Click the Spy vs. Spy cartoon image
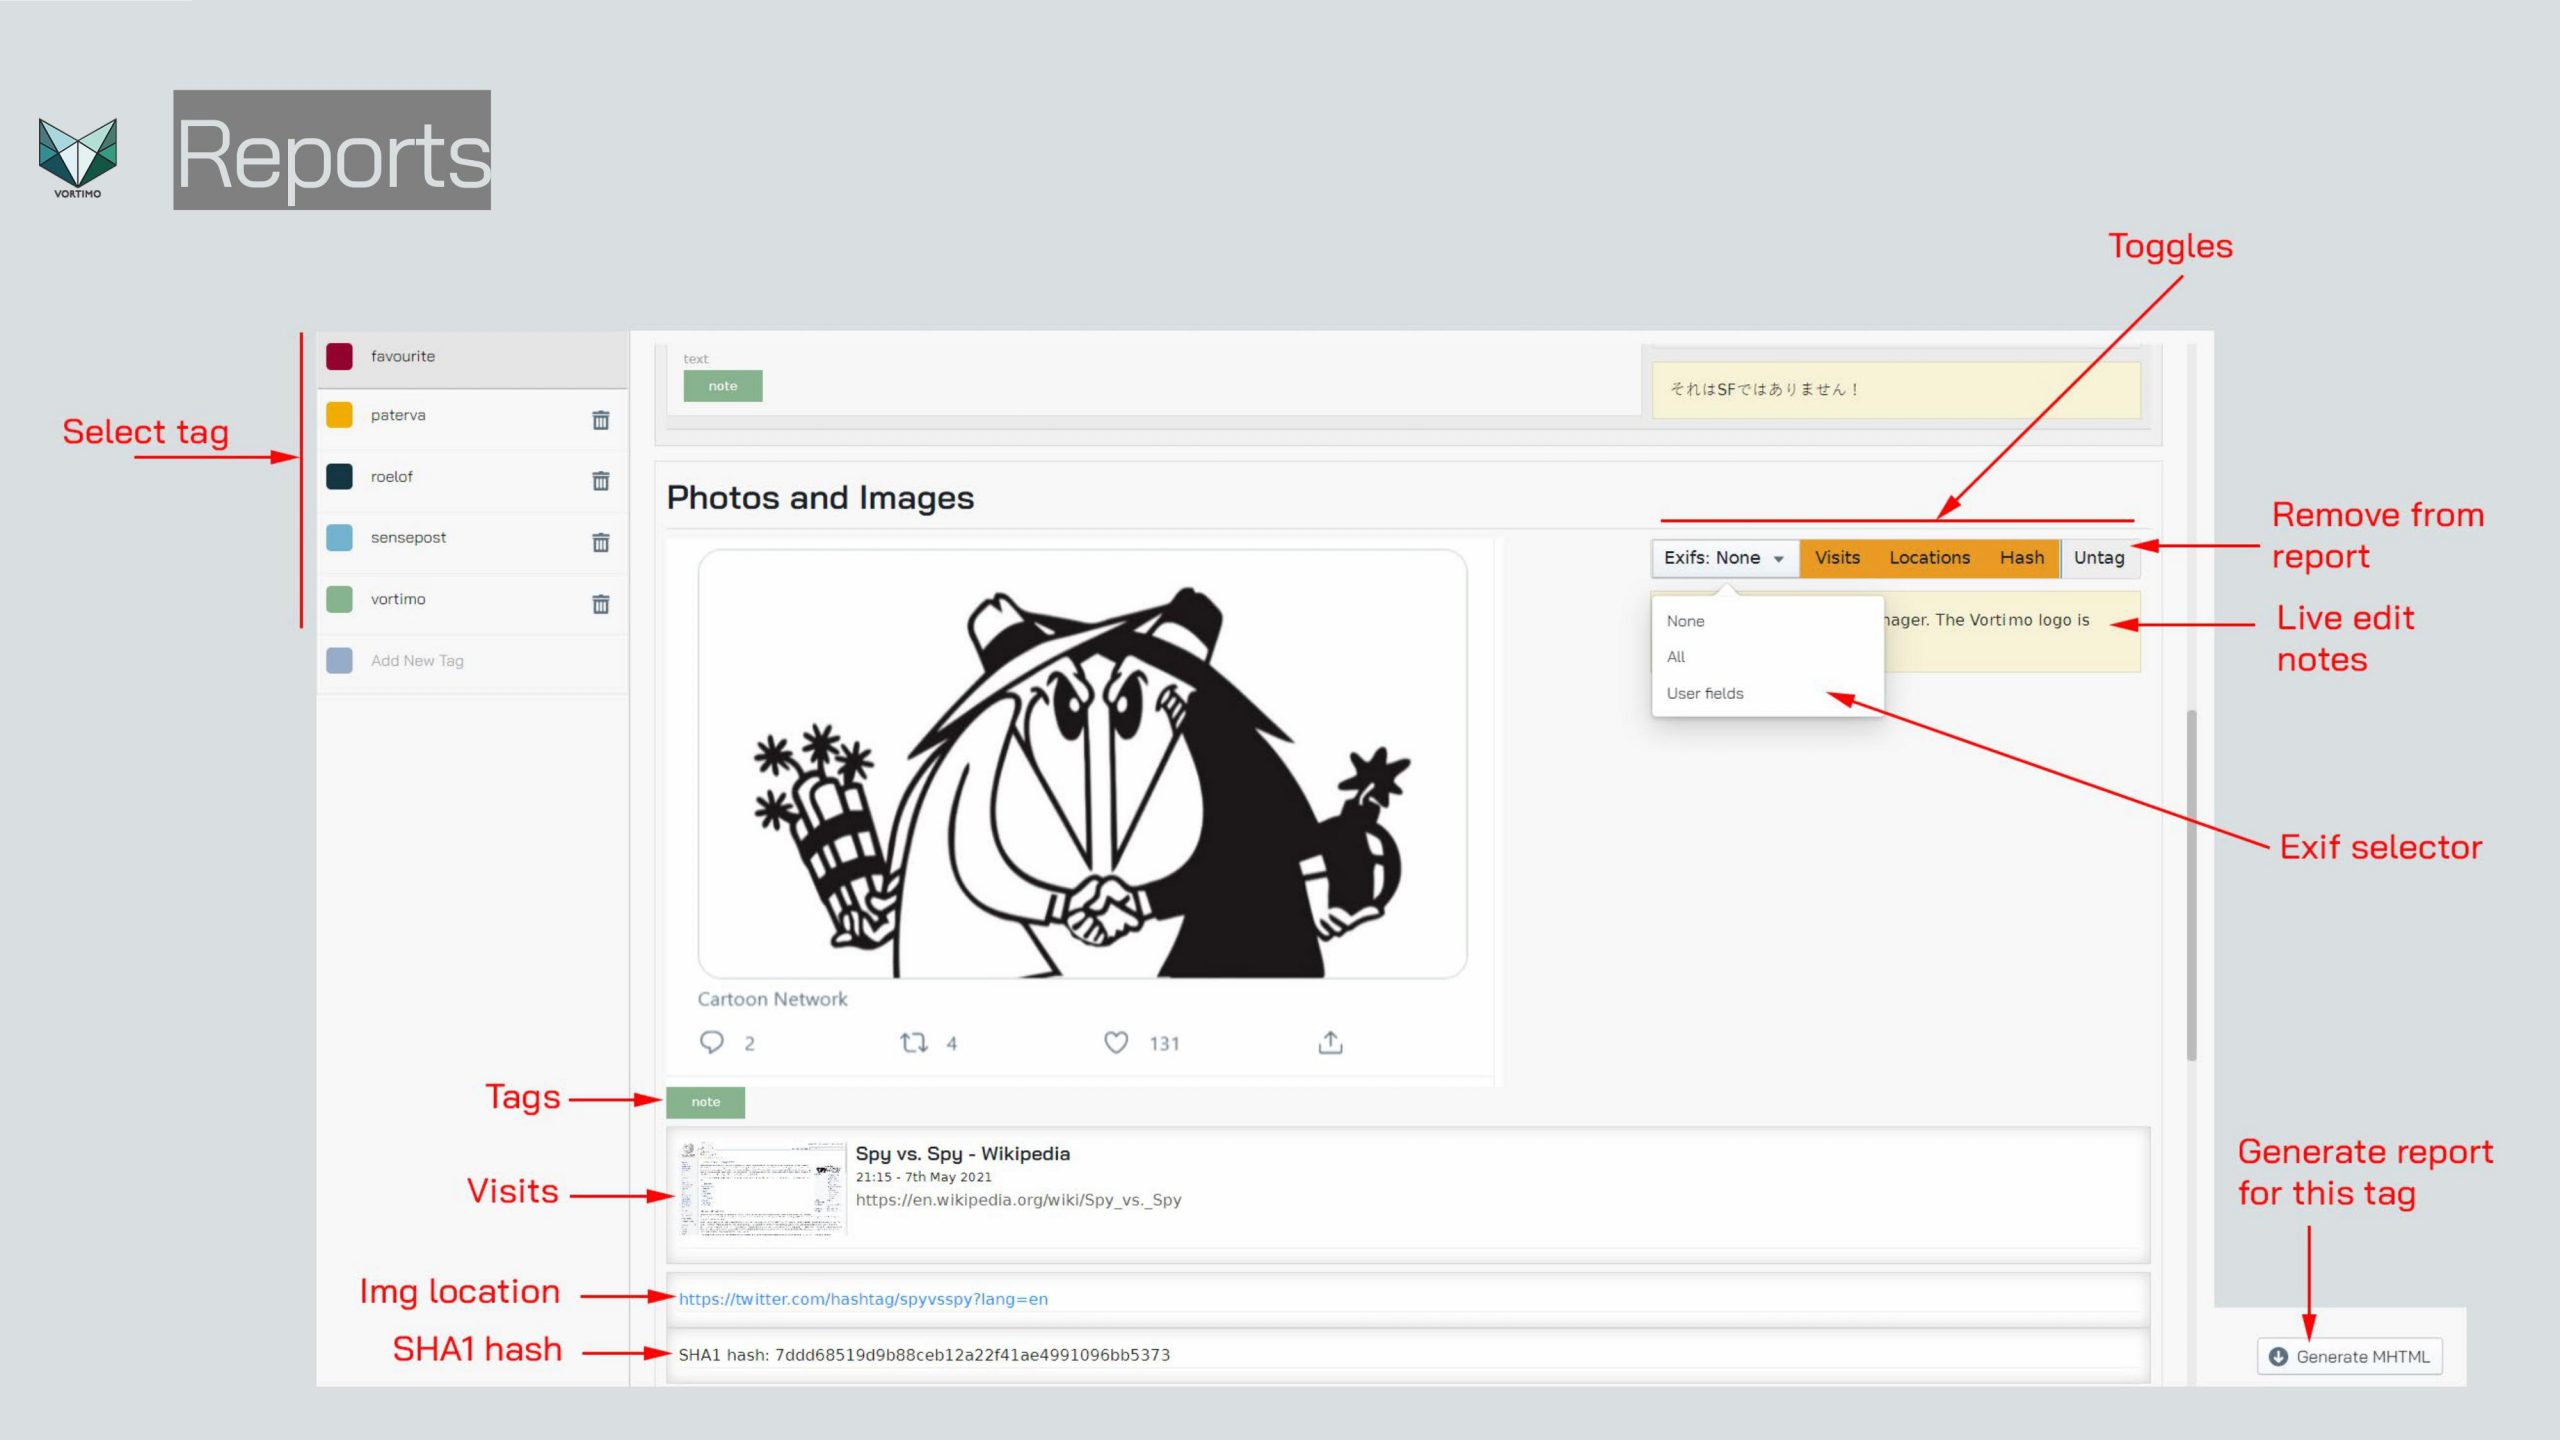The width and height of the screenshot is (2560, 1440). coord(1082,764)
